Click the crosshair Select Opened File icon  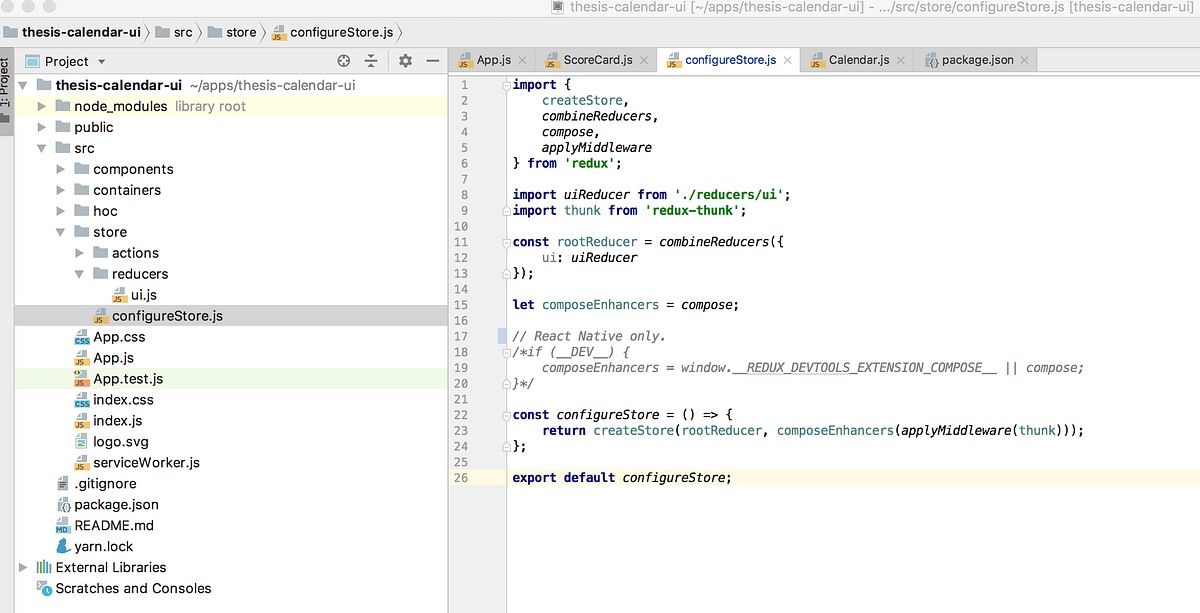point(342,60)
